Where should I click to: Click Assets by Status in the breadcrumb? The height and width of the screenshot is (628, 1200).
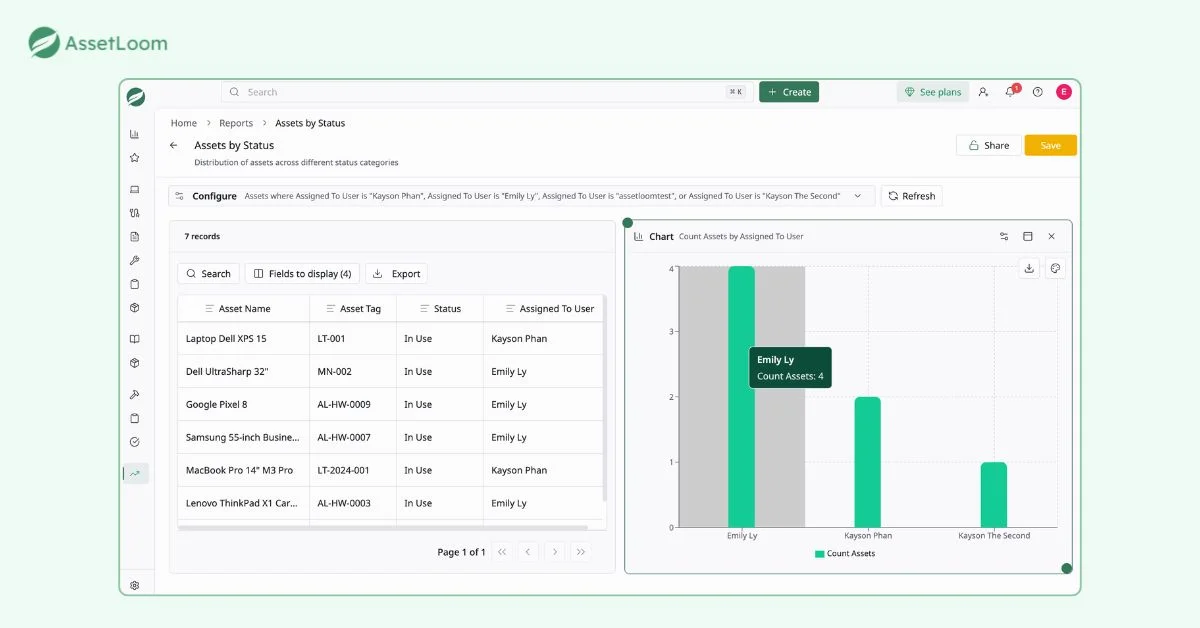[310, 123]
